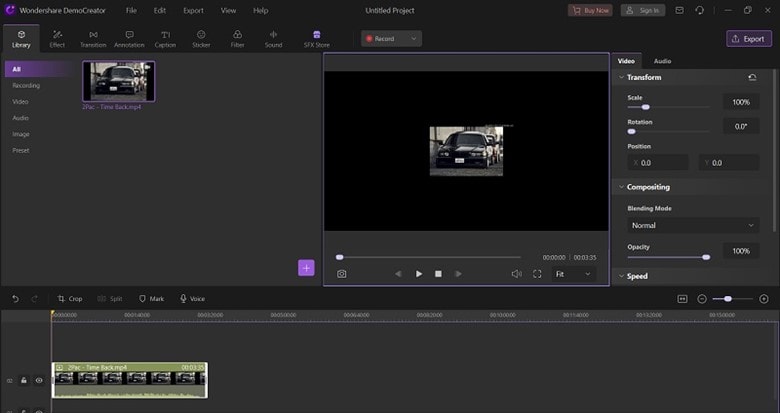Fit timeline to window icon
Viewport: 780px width, 413px height.
(682, 299)
